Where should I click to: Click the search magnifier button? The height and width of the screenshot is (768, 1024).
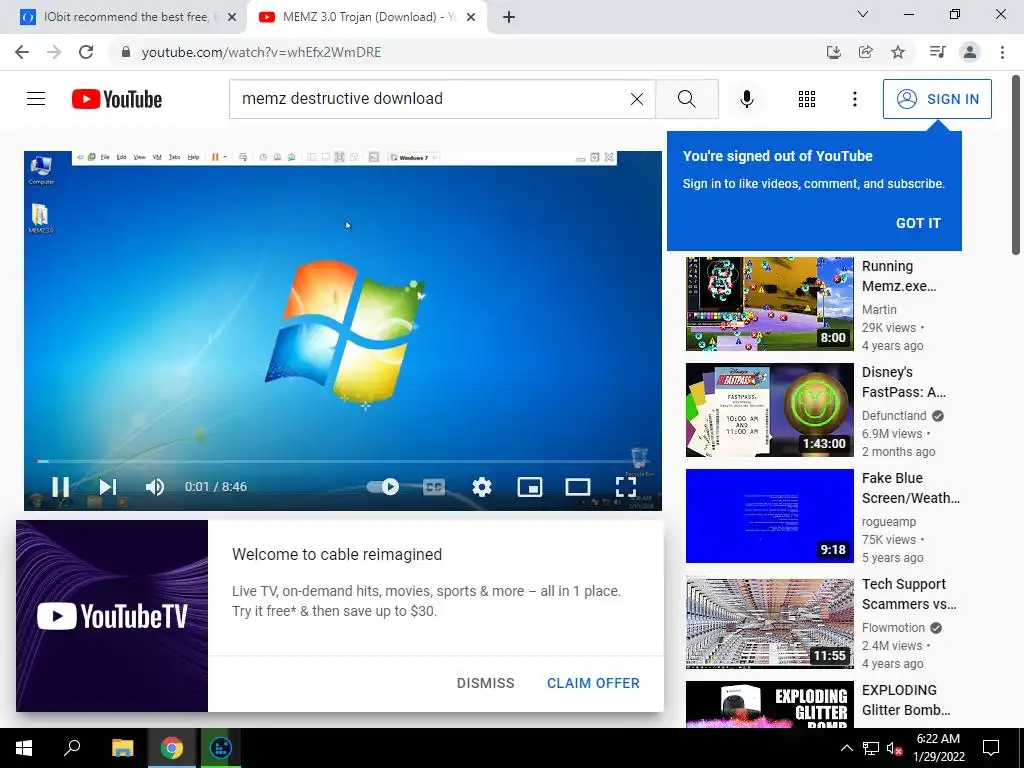686,99
